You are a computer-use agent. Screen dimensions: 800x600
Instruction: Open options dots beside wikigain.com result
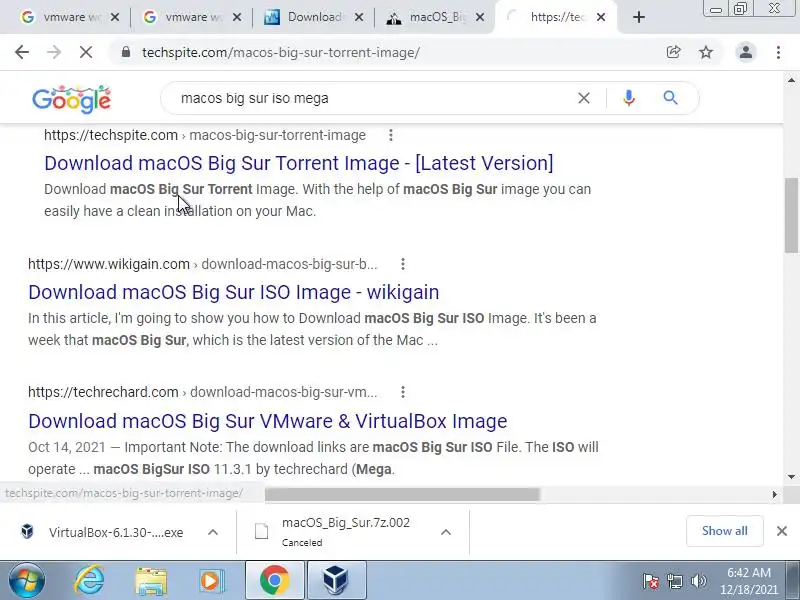[x=403, y=264]
